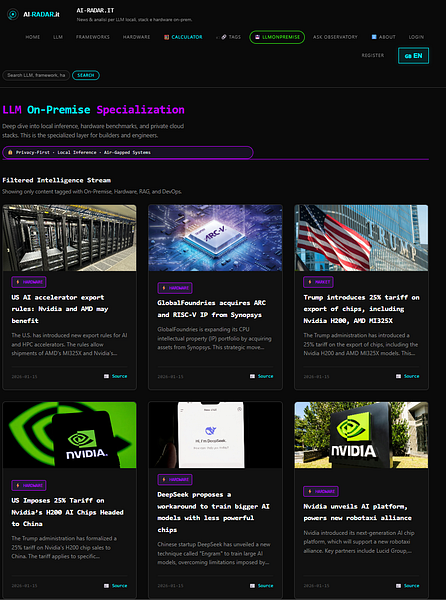
Task: Select the LLMONPREMISE nav pill
Action: point(277,37)
